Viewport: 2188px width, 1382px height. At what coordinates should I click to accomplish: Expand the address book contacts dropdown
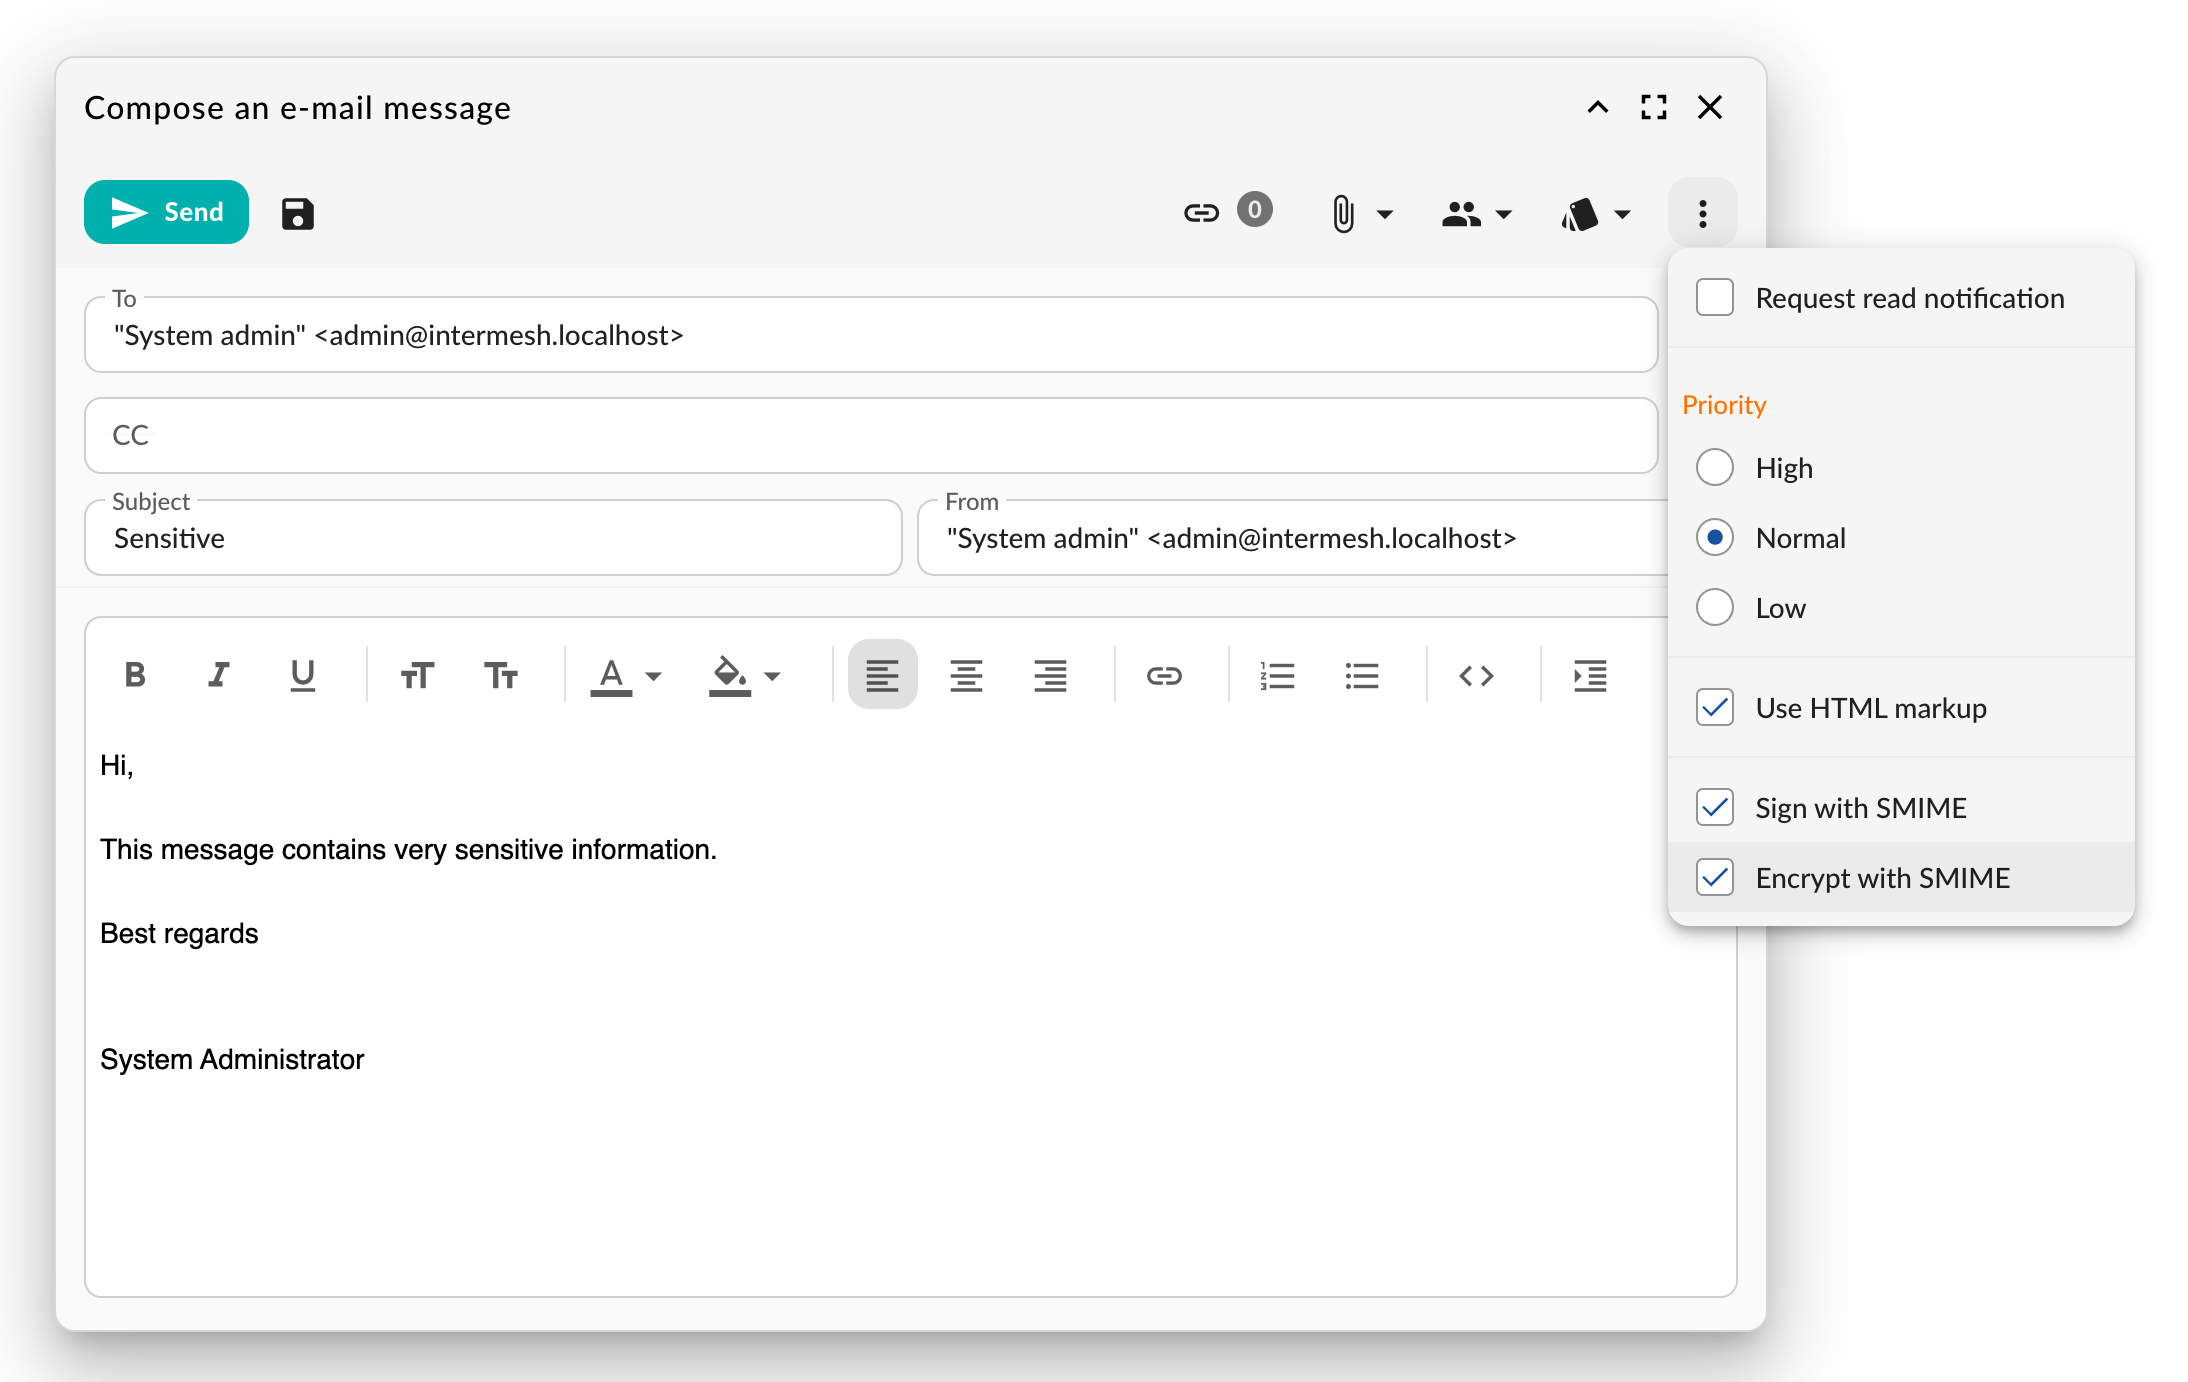pyautogui.click(x=1476, y=214)
